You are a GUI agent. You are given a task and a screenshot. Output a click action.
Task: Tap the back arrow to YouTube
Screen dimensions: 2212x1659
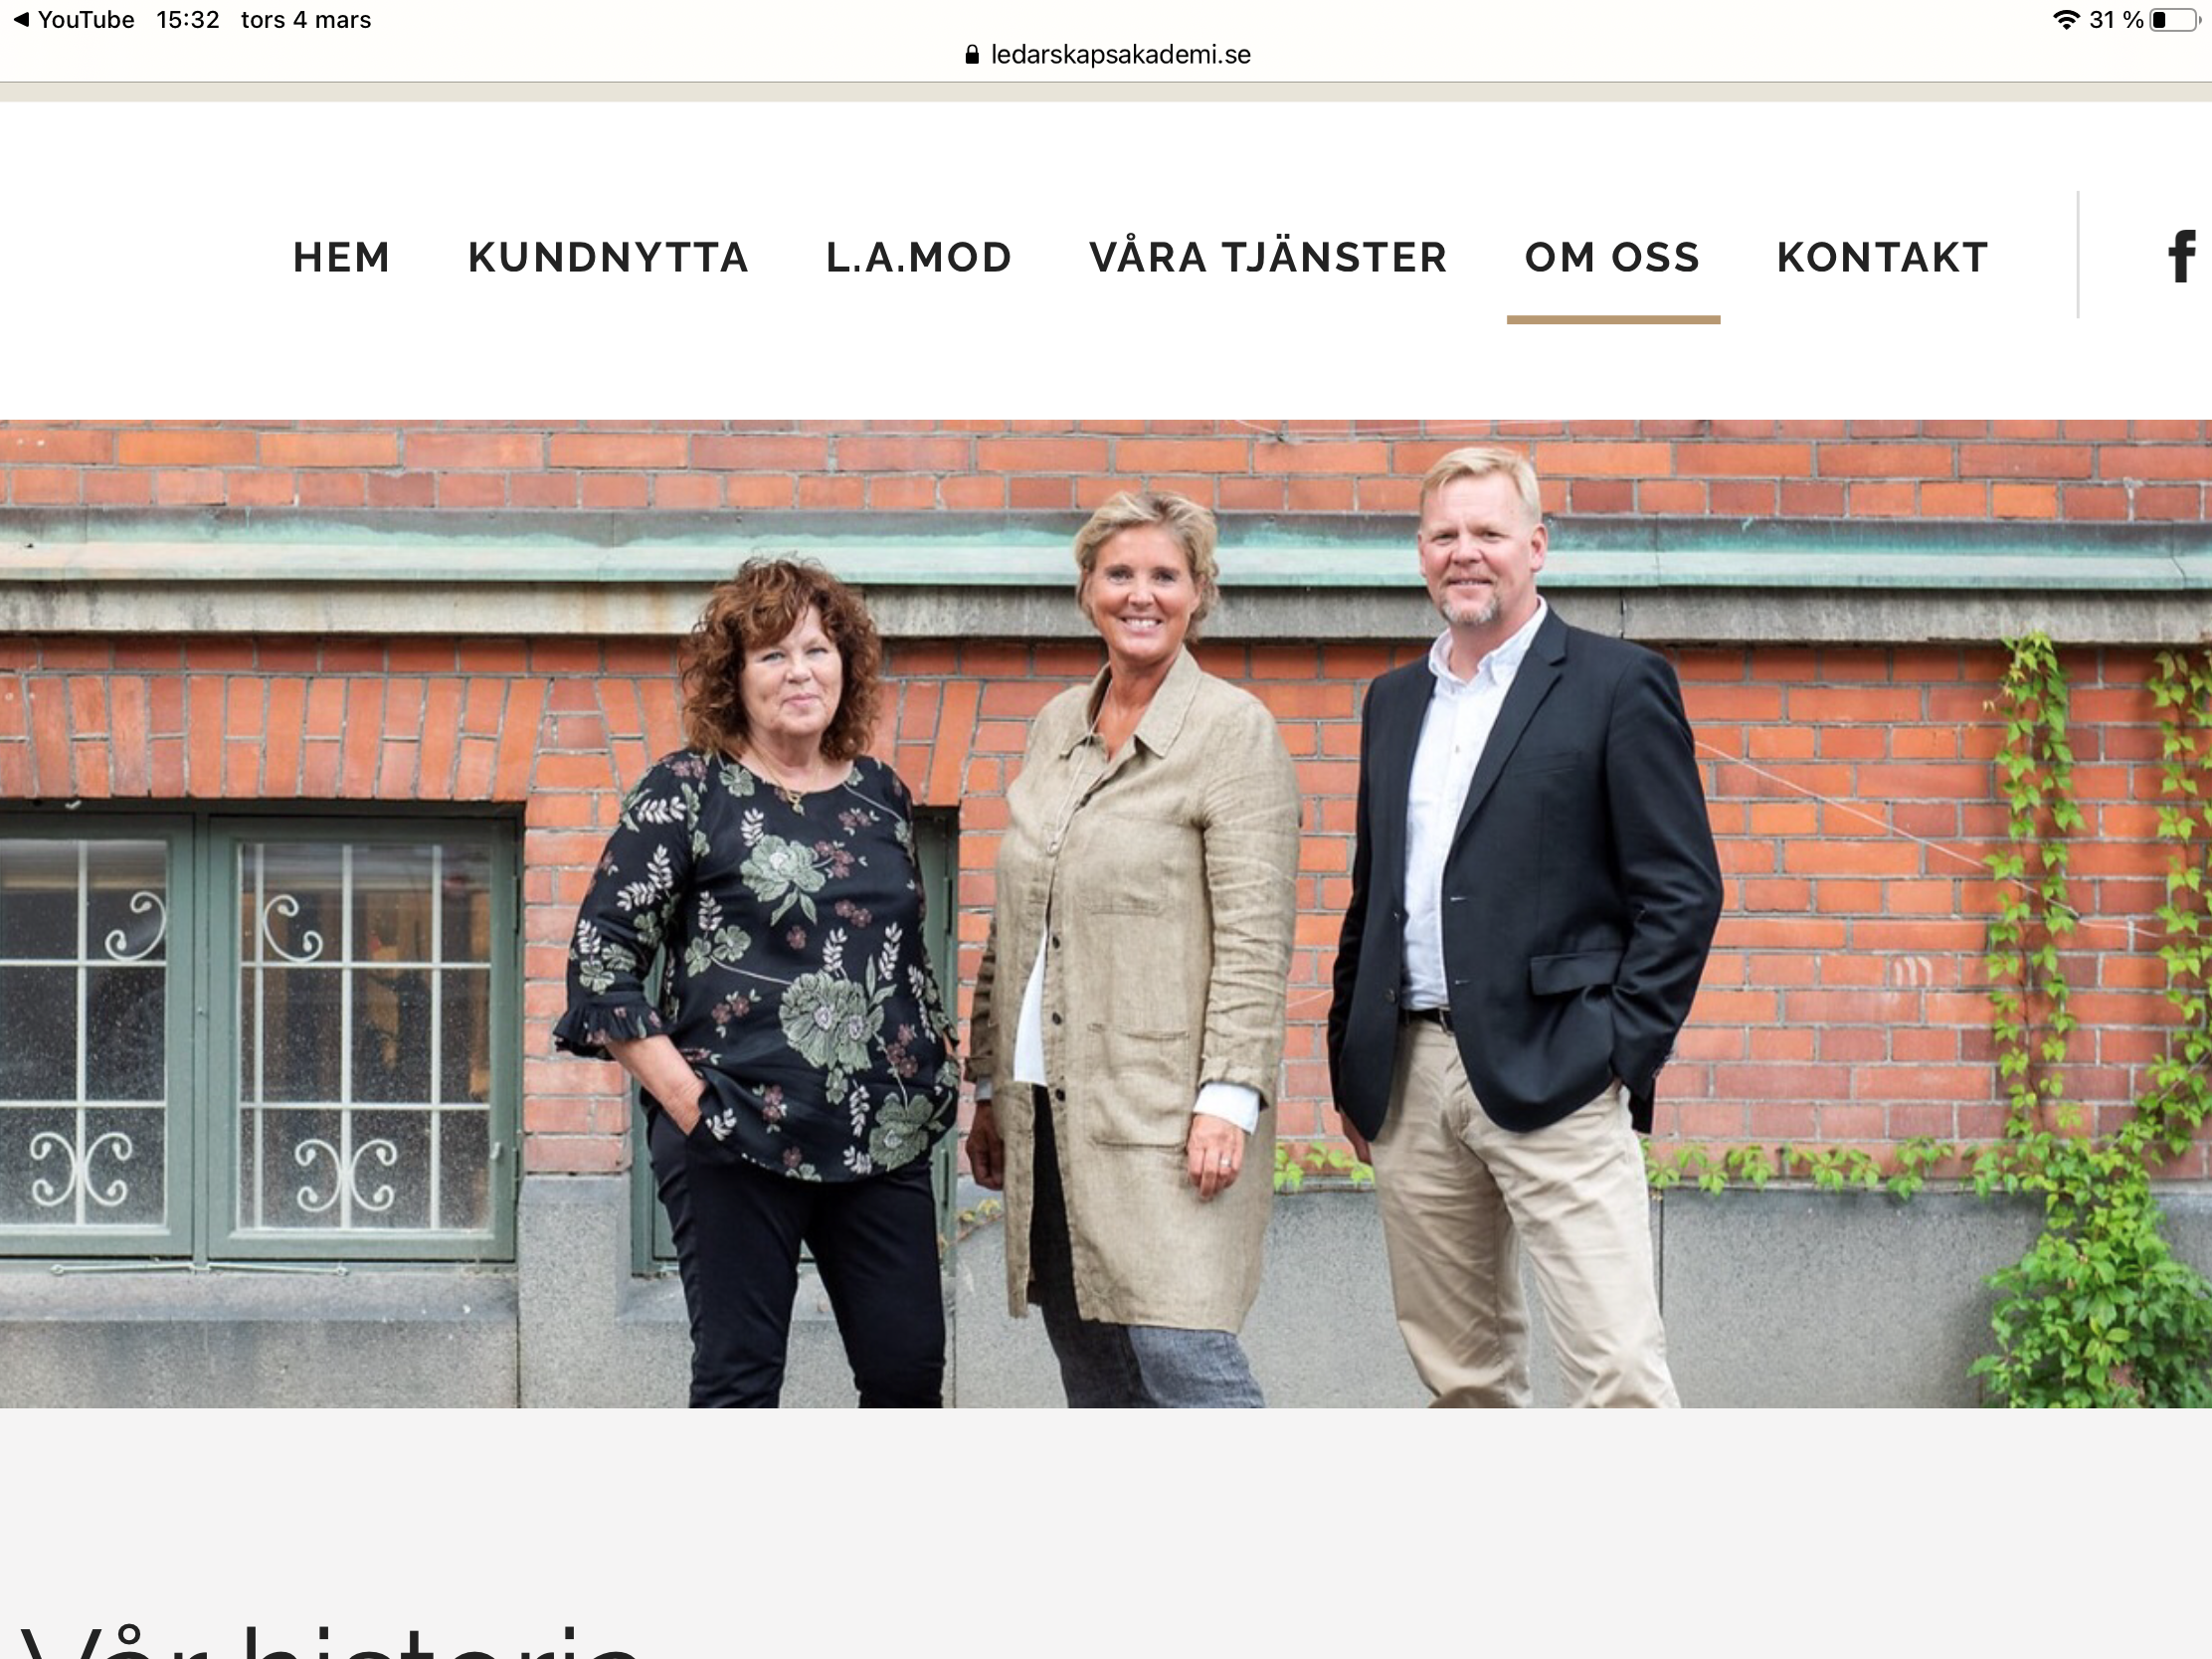[x=21, y=20]
